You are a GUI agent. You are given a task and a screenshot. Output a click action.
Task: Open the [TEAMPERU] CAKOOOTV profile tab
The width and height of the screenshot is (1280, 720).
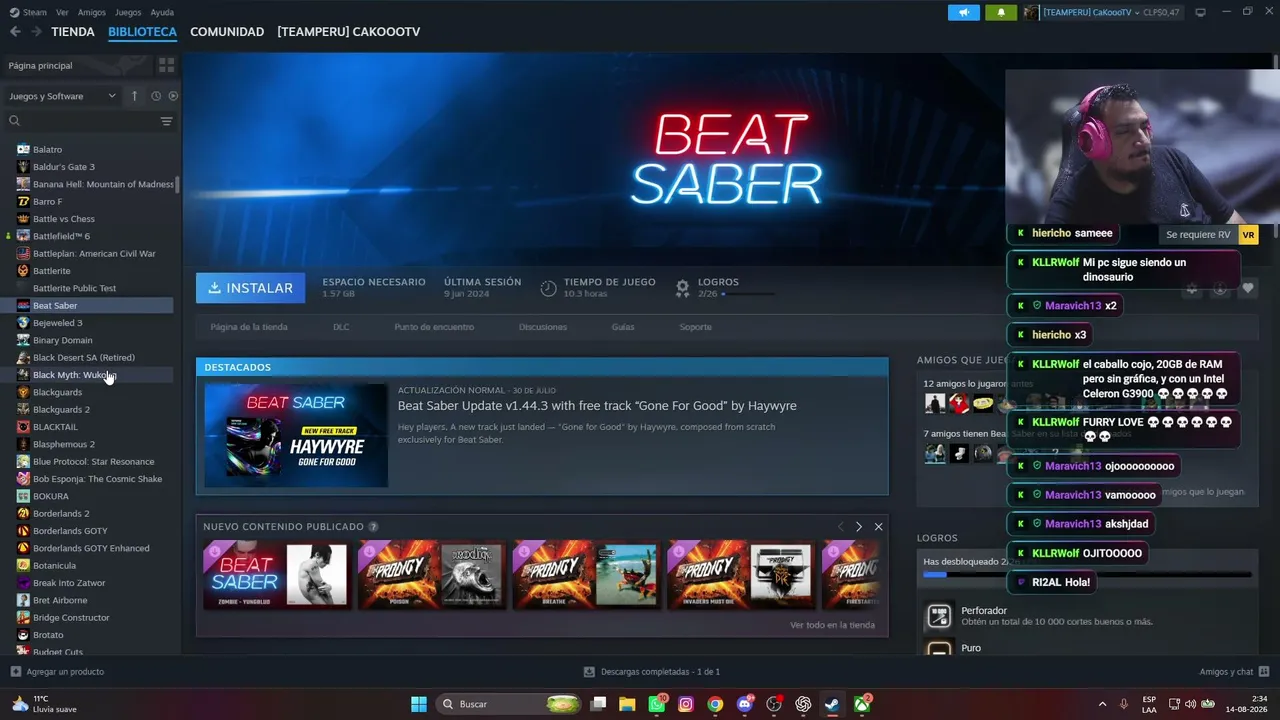[x=348, y=32]
